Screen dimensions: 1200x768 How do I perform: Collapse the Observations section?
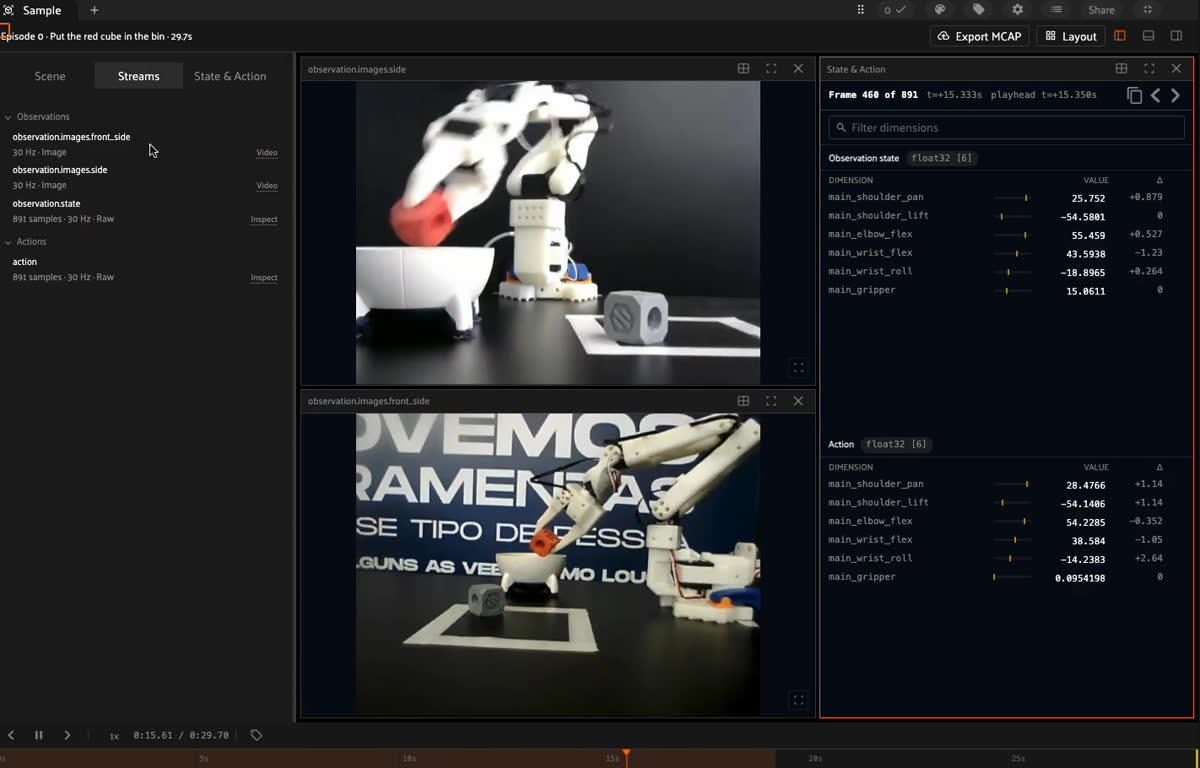pyautogui.click(x=38, y=117)
